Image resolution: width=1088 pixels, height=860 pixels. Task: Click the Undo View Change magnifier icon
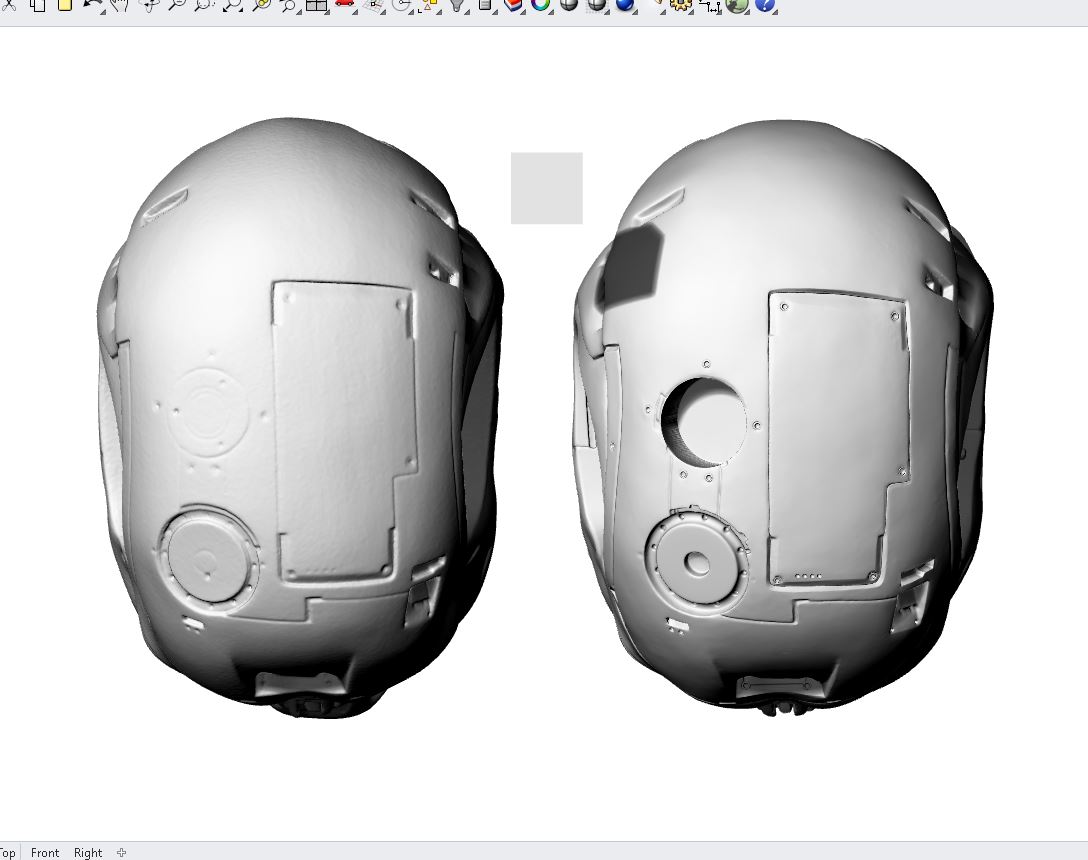coord(289,5)
